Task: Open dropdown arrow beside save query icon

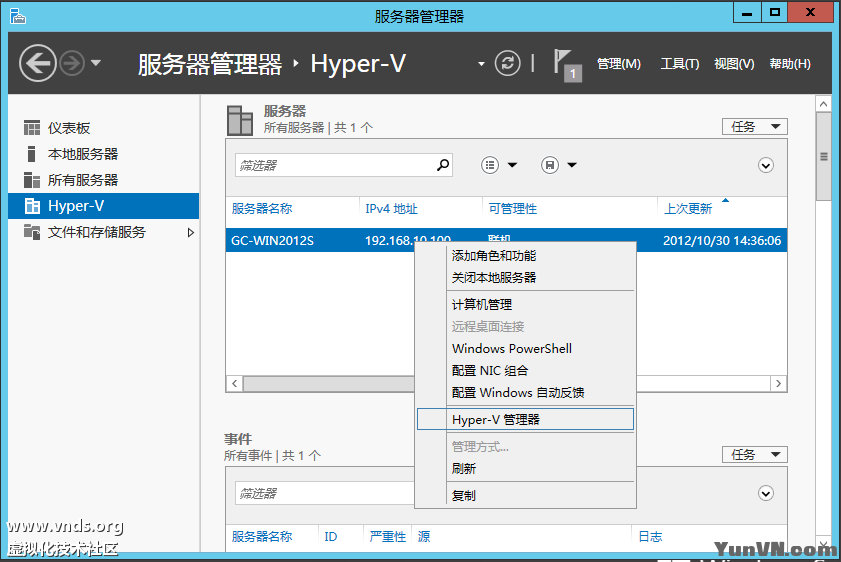Action: coord(572,165)
